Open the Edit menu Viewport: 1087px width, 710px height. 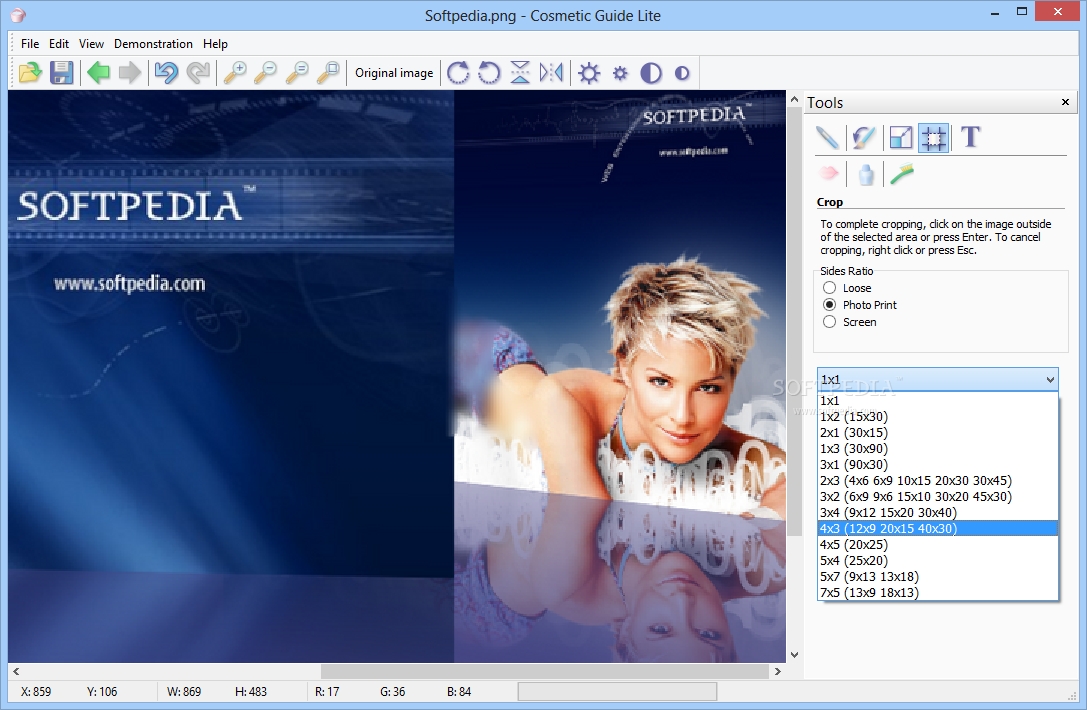tap(59, 44)
